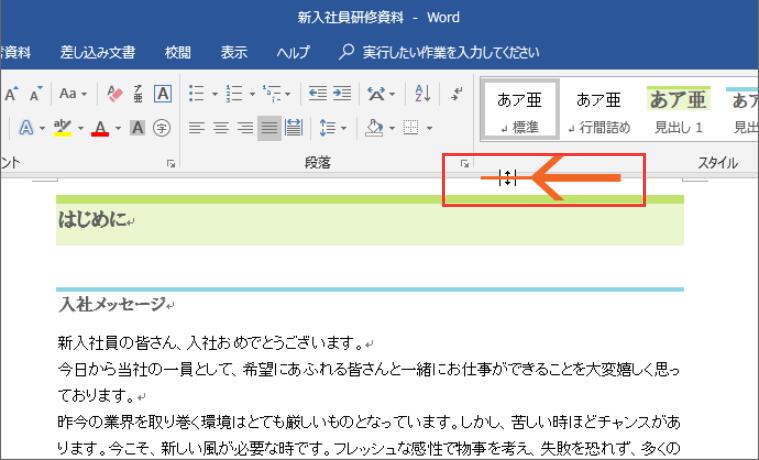The image size is (759, 460).
Task: Open the Shading color dropdown arrow
Action: [392, 128]
